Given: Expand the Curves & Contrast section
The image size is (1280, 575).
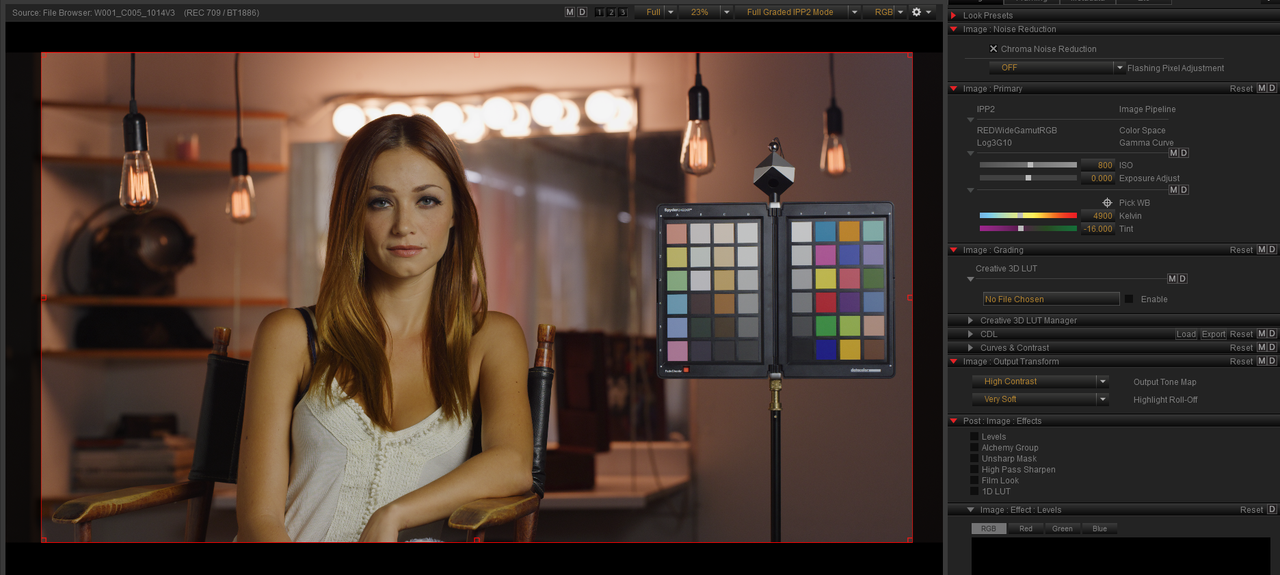Looking at the screenshot, I should point(971,348).
